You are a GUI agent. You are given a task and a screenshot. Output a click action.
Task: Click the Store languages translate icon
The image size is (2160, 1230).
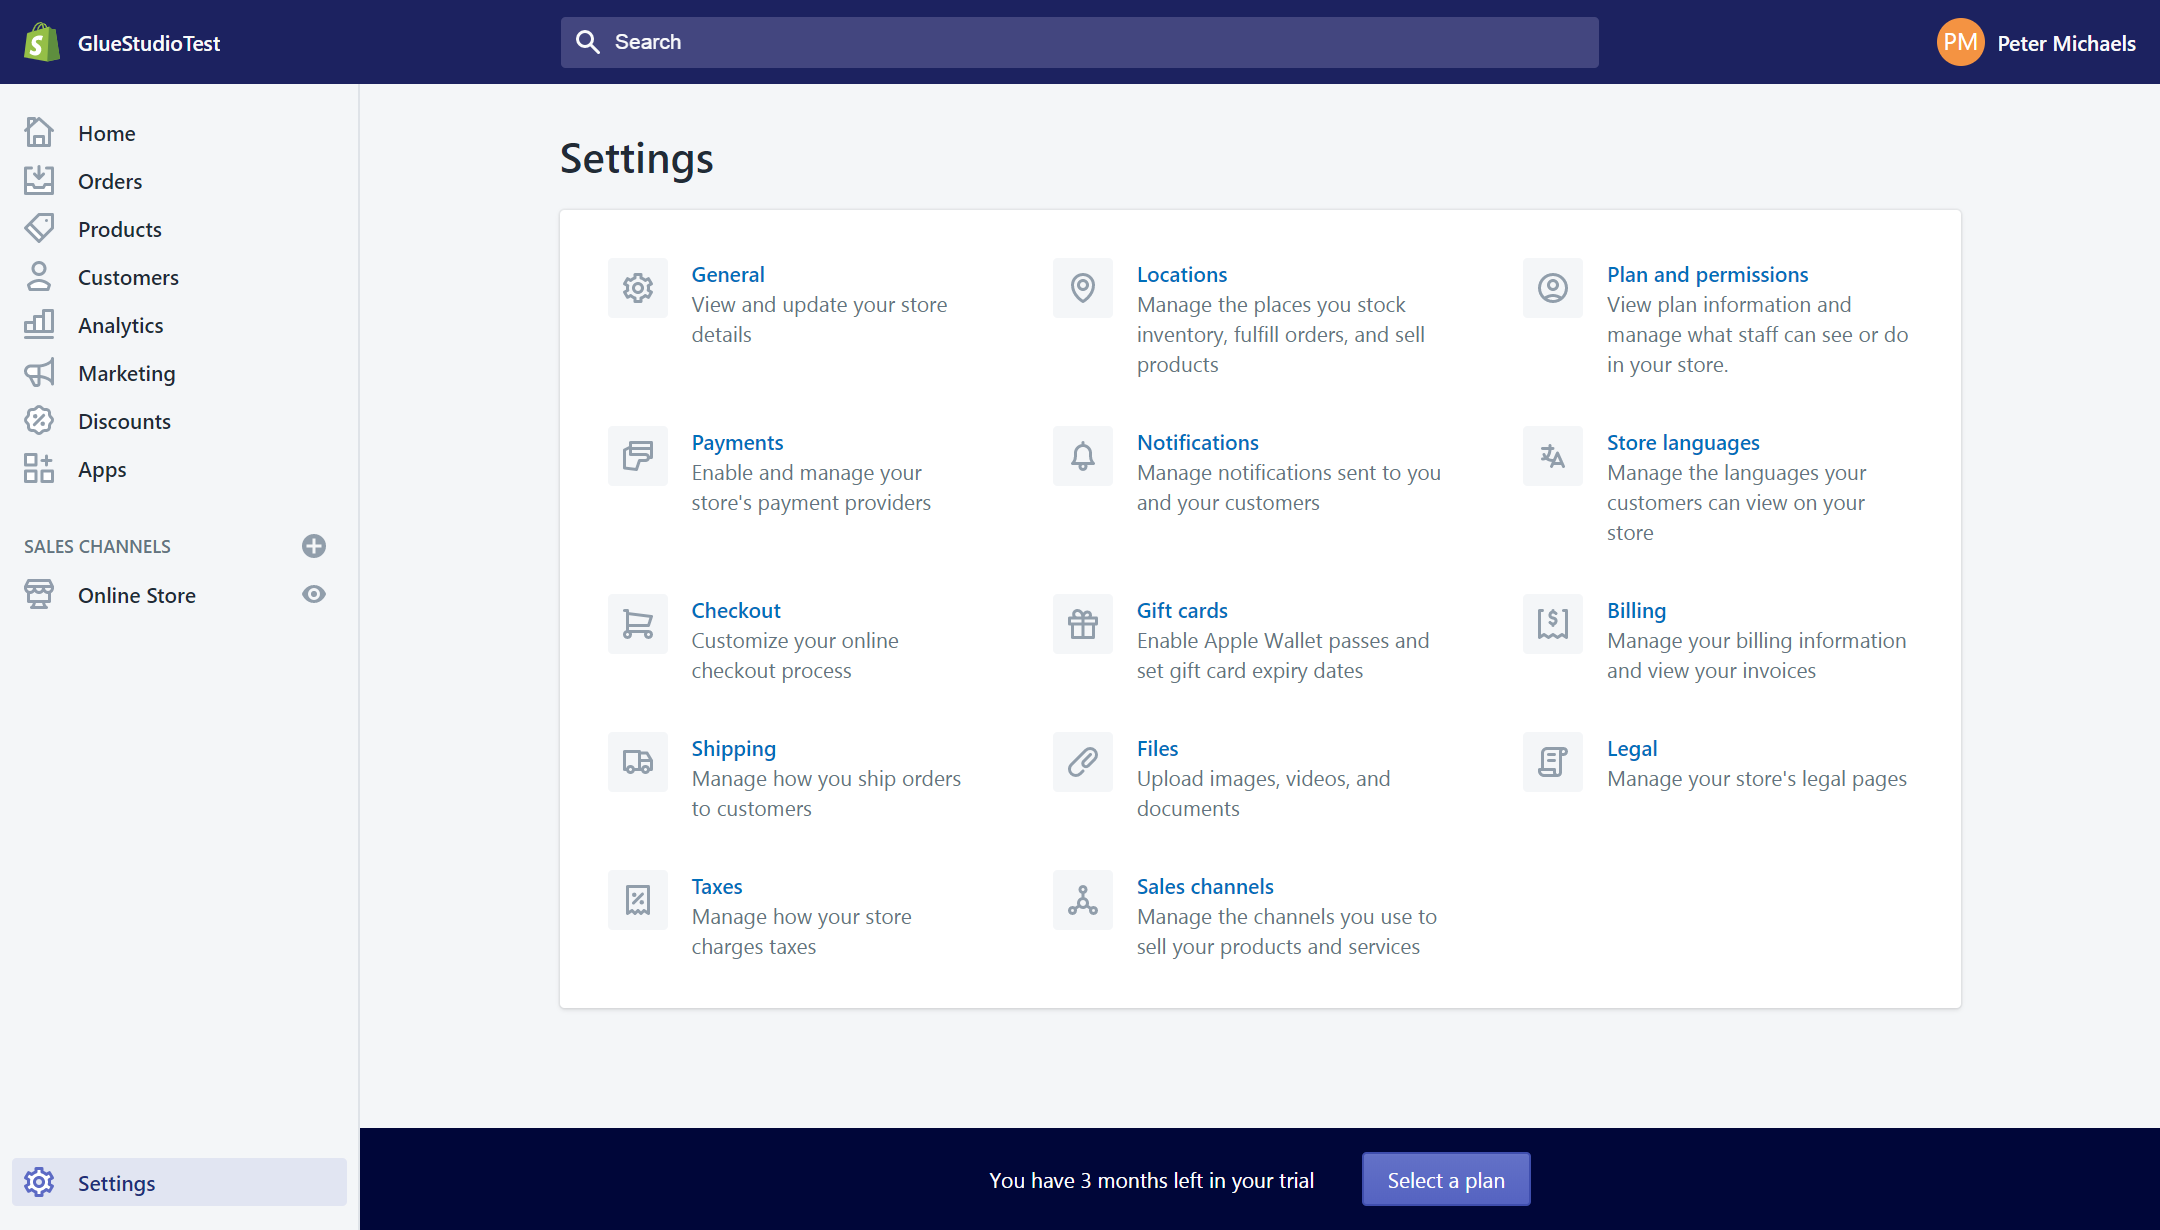(x=1552, y=456)
